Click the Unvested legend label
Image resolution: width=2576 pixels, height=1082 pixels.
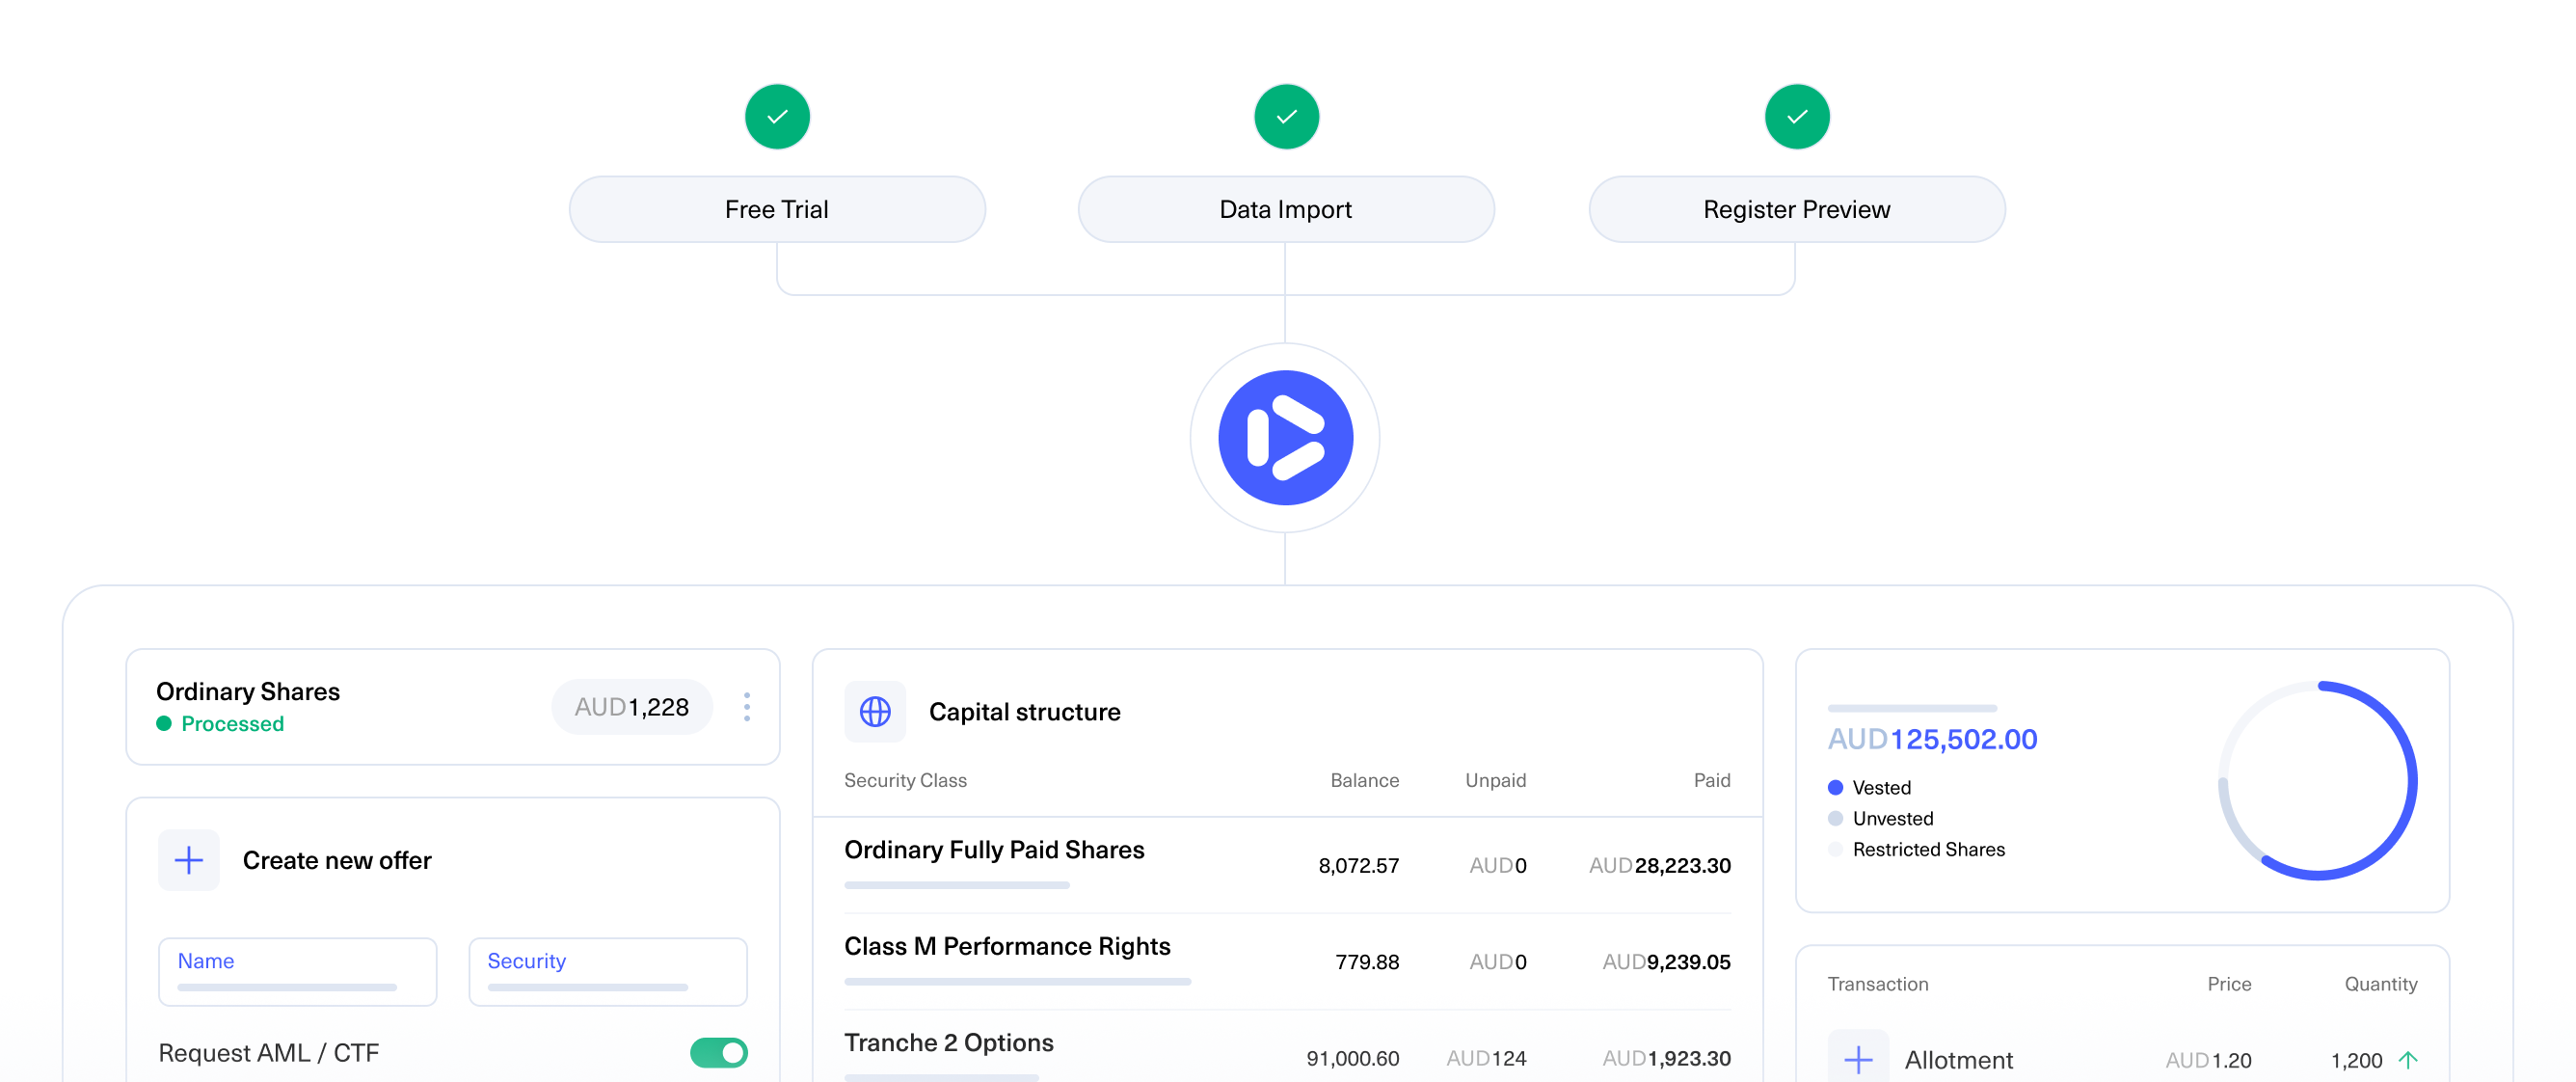(x=1892, y=818)
